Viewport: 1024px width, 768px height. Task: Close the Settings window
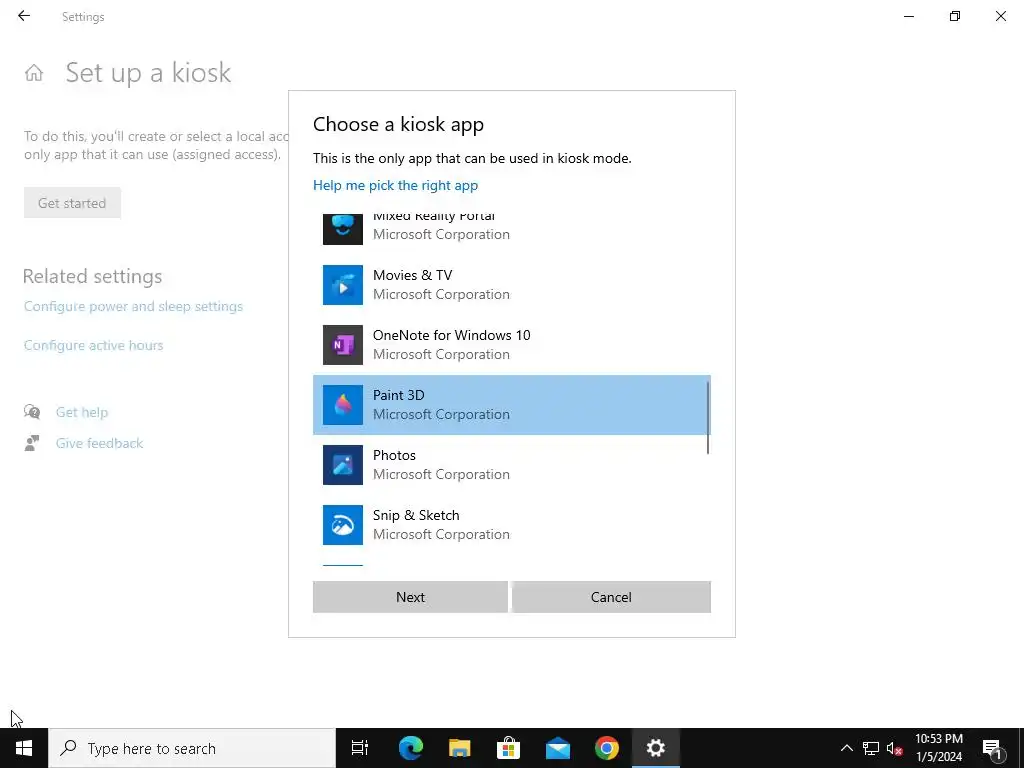(1000, 16)
